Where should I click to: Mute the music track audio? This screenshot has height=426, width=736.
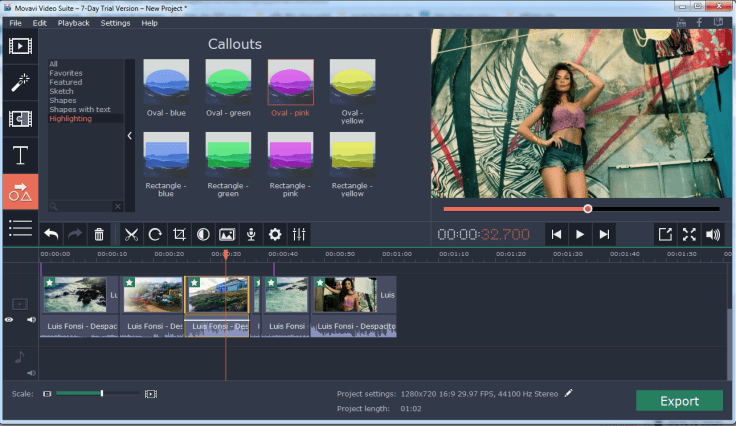tap(31, 373)
